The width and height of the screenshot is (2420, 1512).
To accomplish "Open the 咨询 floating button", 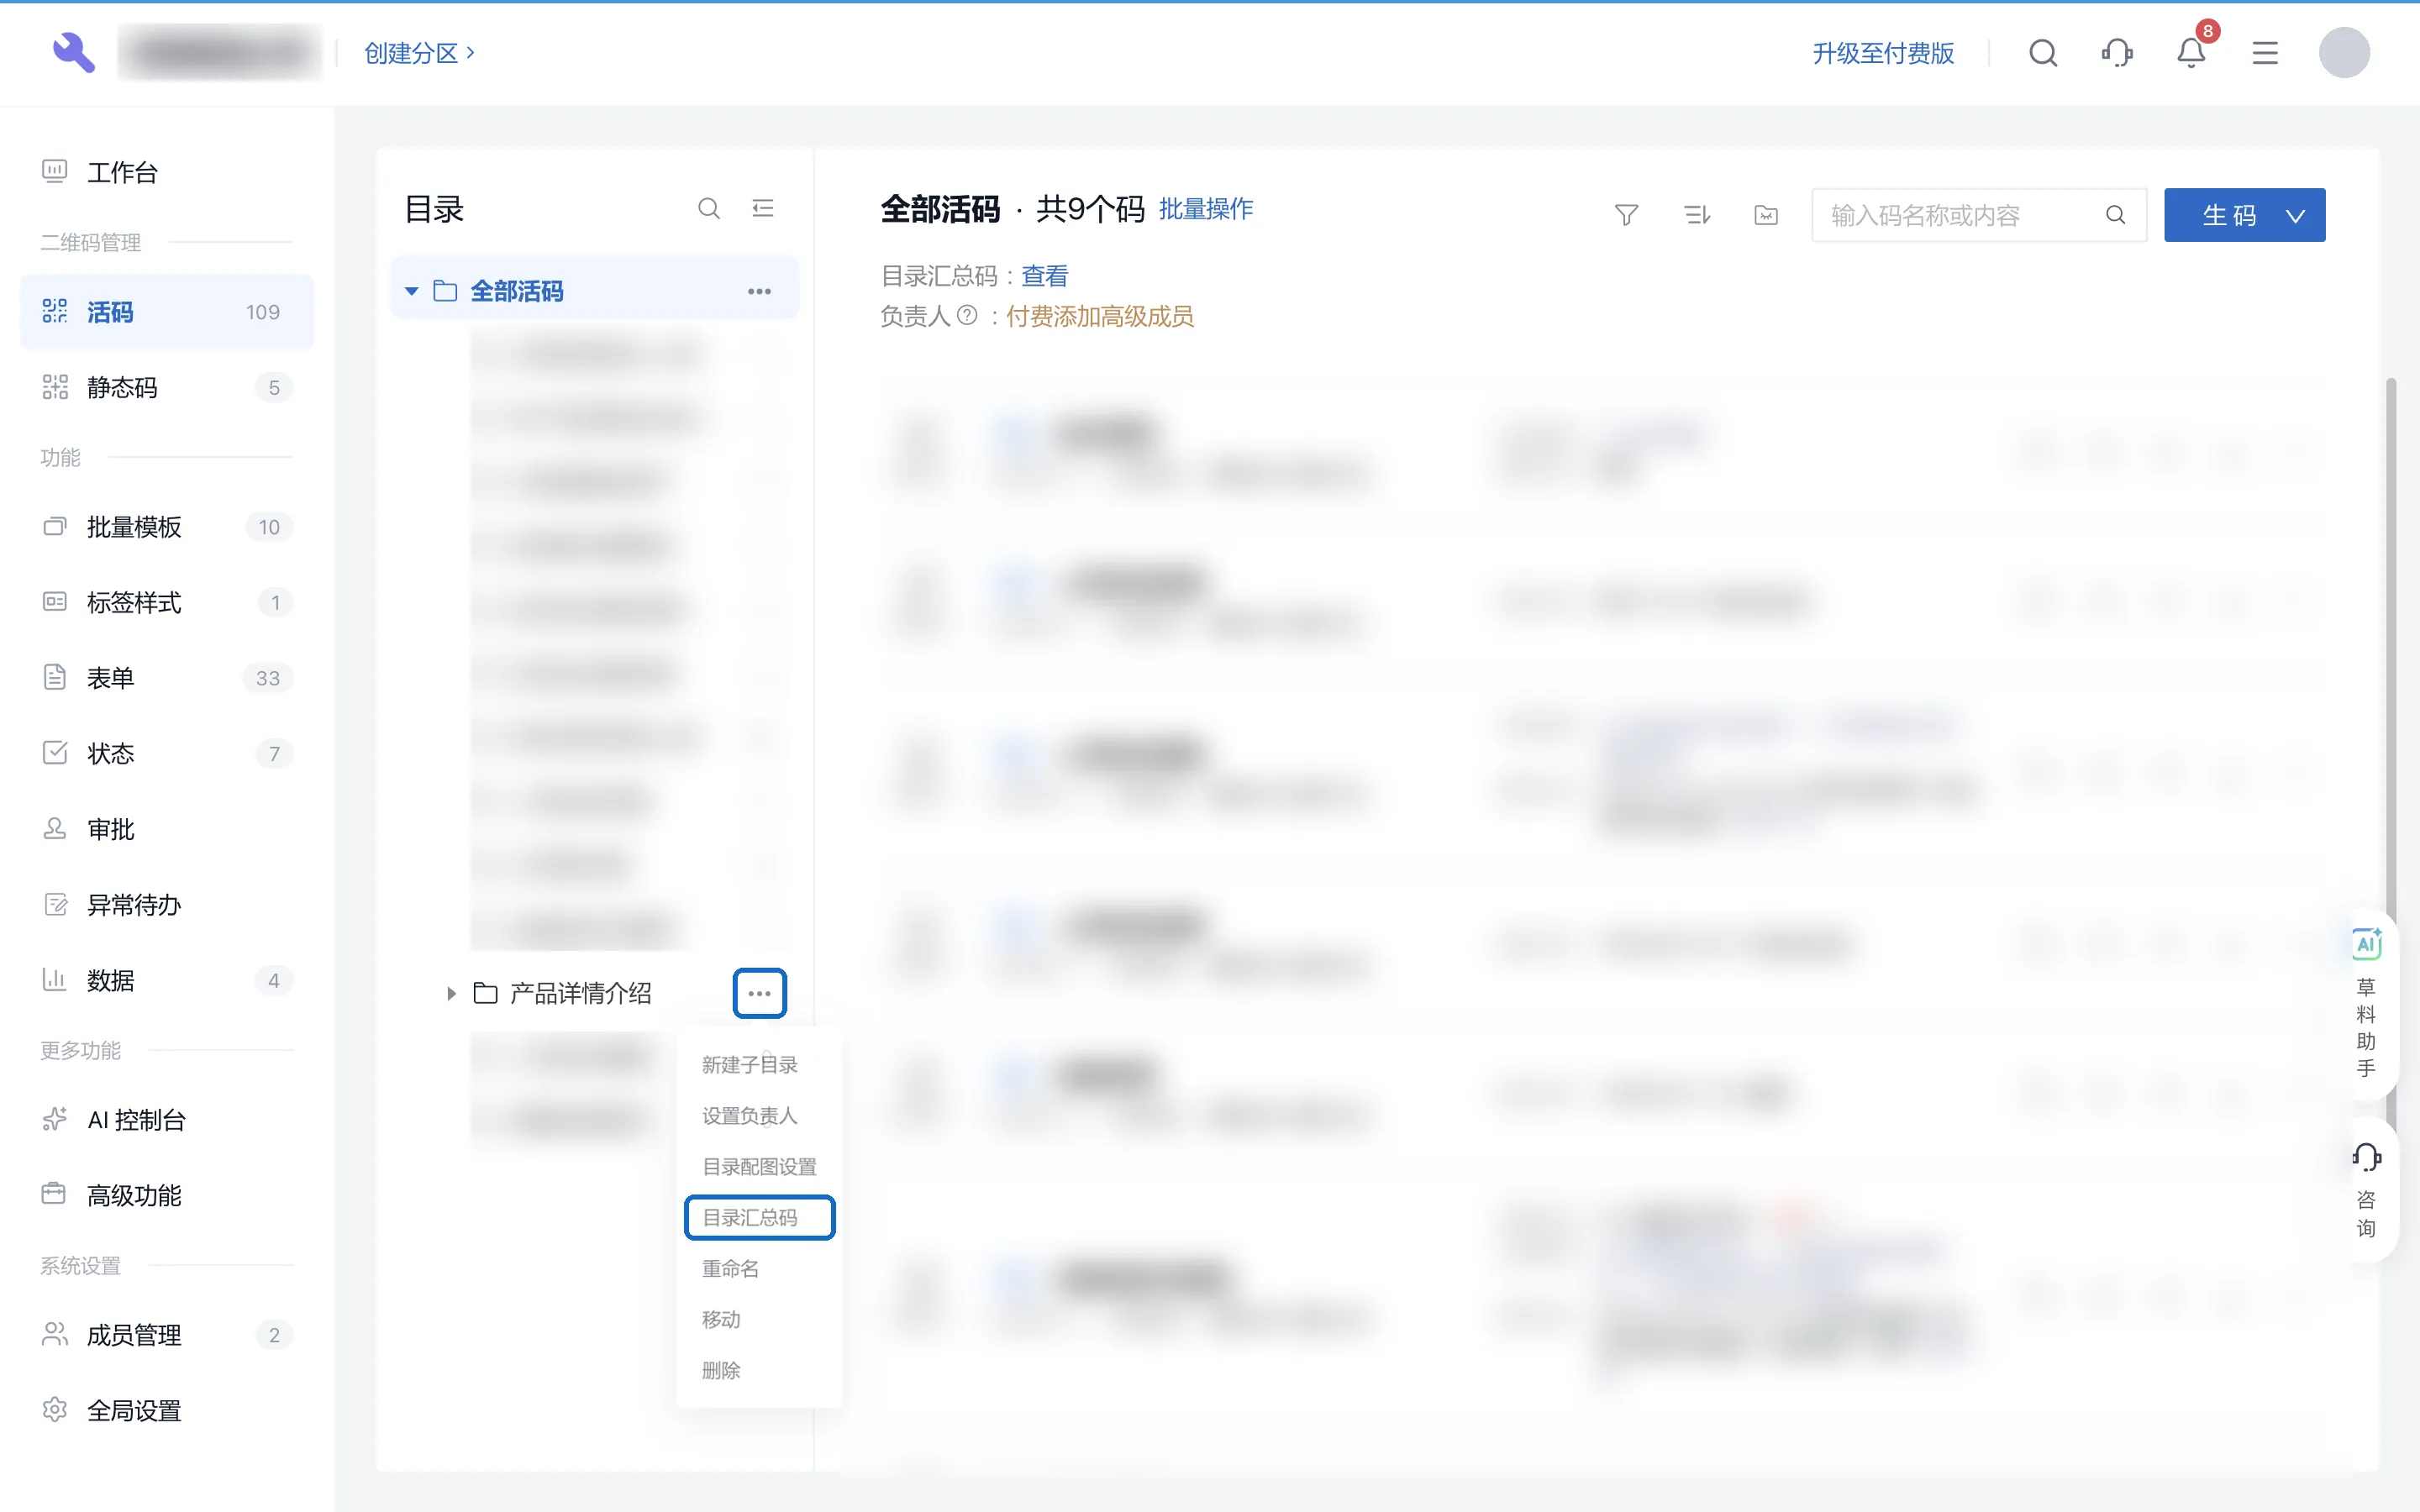I will (x=2366, y=1190).
